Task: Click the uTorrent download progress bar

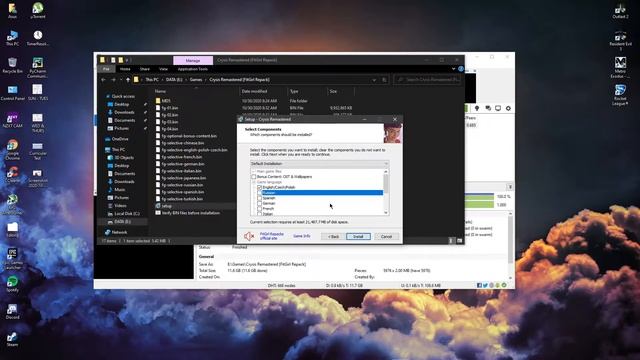Action: tap(479, 197)
